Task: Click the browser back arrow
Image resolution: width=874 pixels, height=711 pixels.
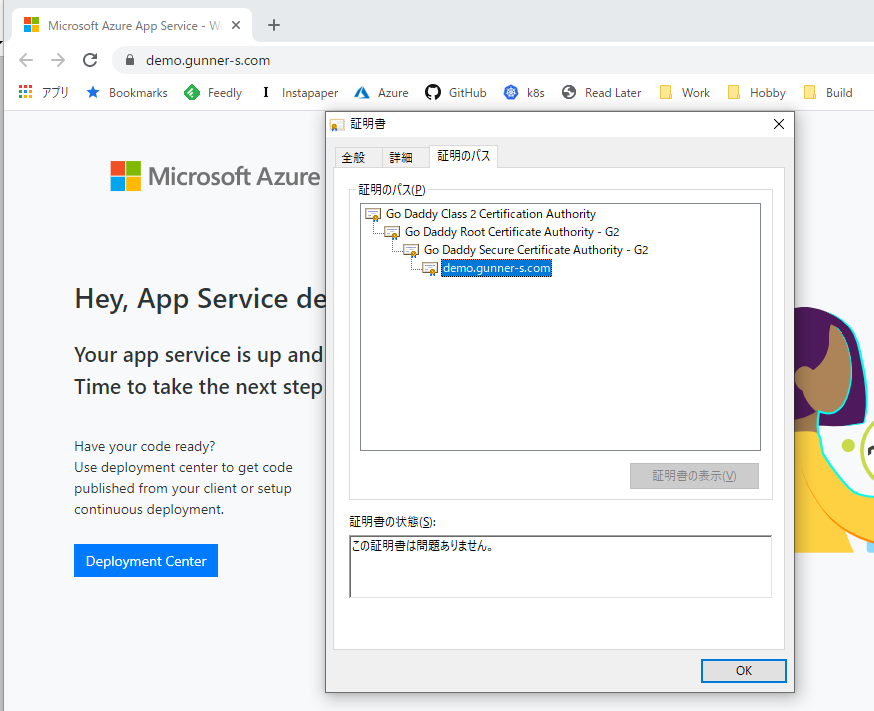Action: (x=26, y=60)
